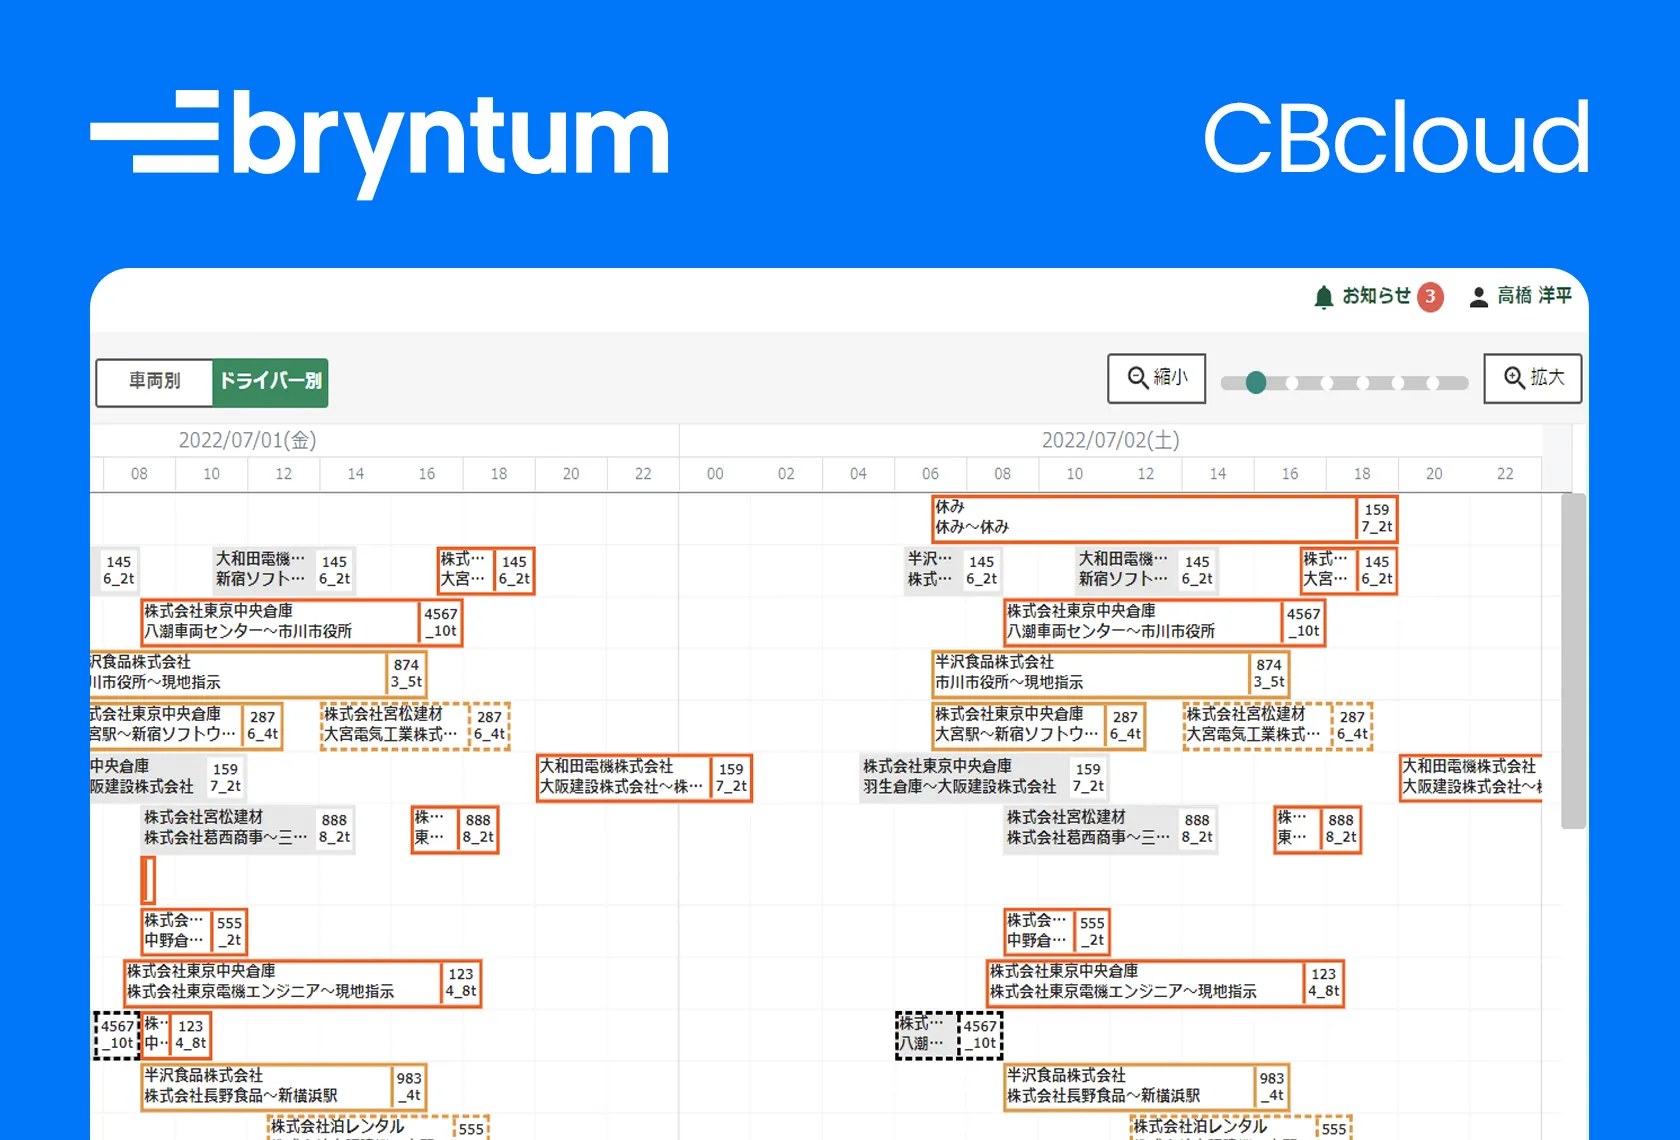Switch to 車両別 view
This screenshot has width=1680, height=1140.
pyautogui.click(x=155, y=382)
